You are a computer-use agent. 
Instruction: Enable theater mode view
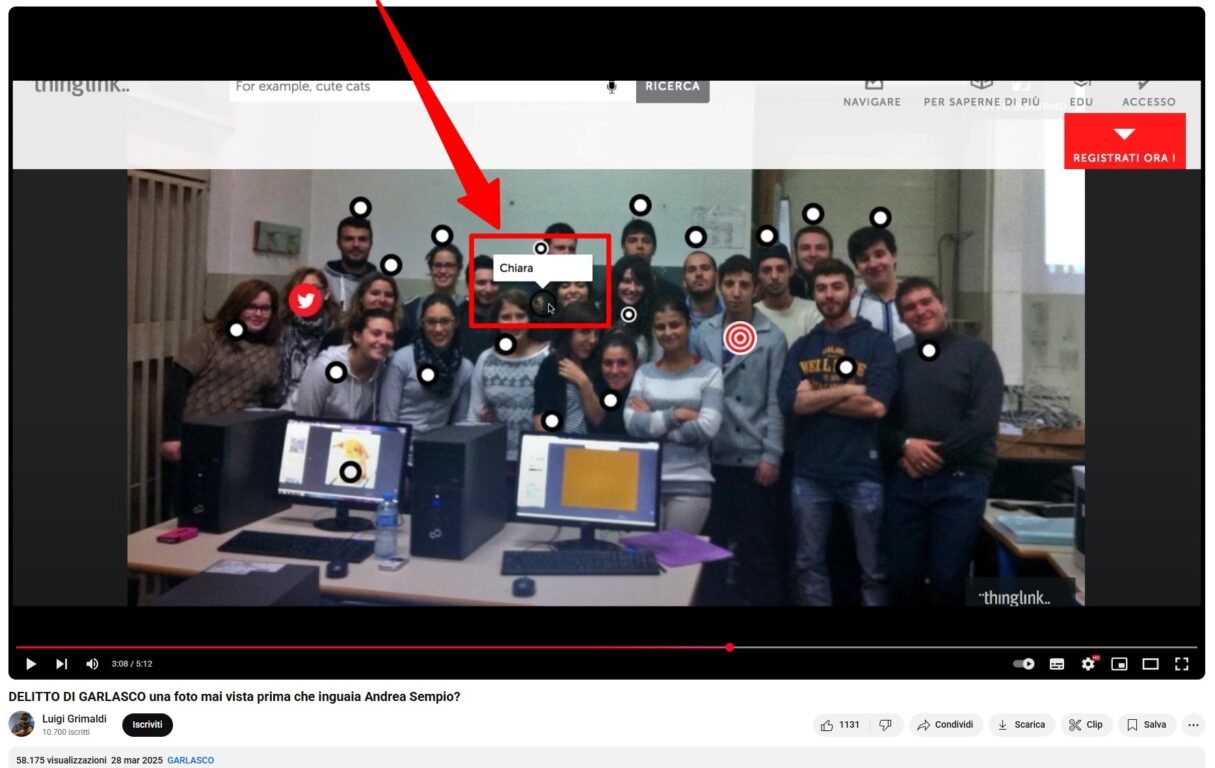pyautogui.click(x=1151, y=664)
